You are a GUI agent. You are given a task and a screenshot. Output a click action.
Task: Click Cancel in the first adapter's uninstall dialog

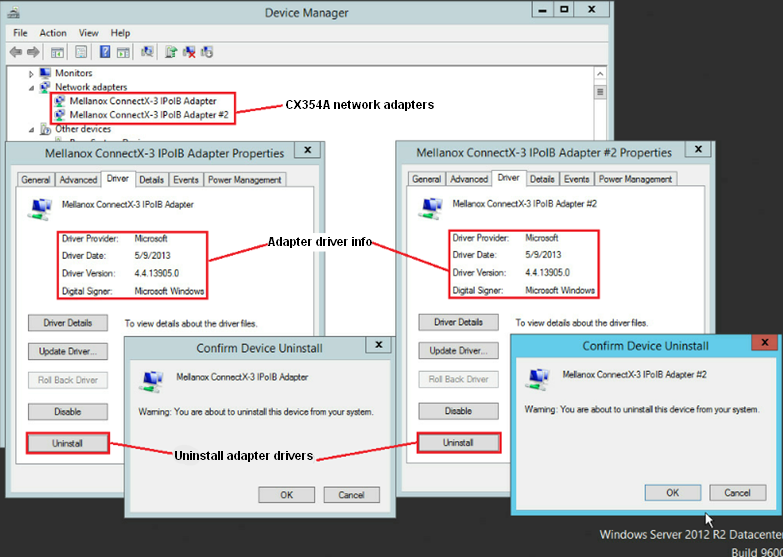[x=352, y=495]
